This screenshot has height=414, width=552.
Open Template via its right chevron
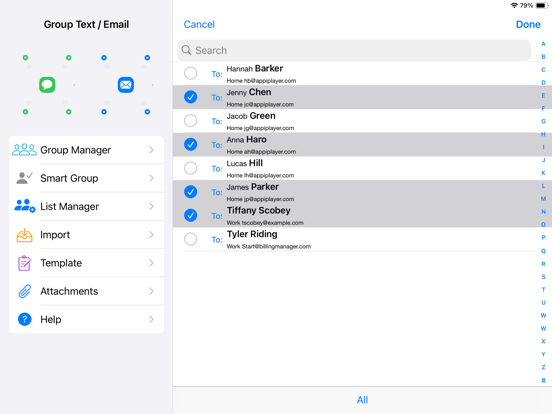tap(151, 263)
